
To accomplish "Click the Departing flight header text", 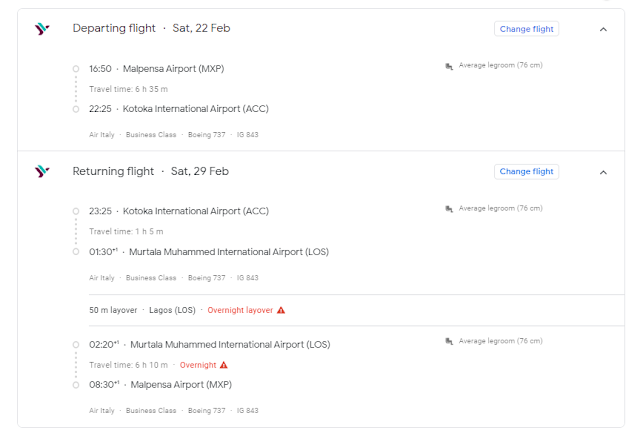I will click(113, 29).
